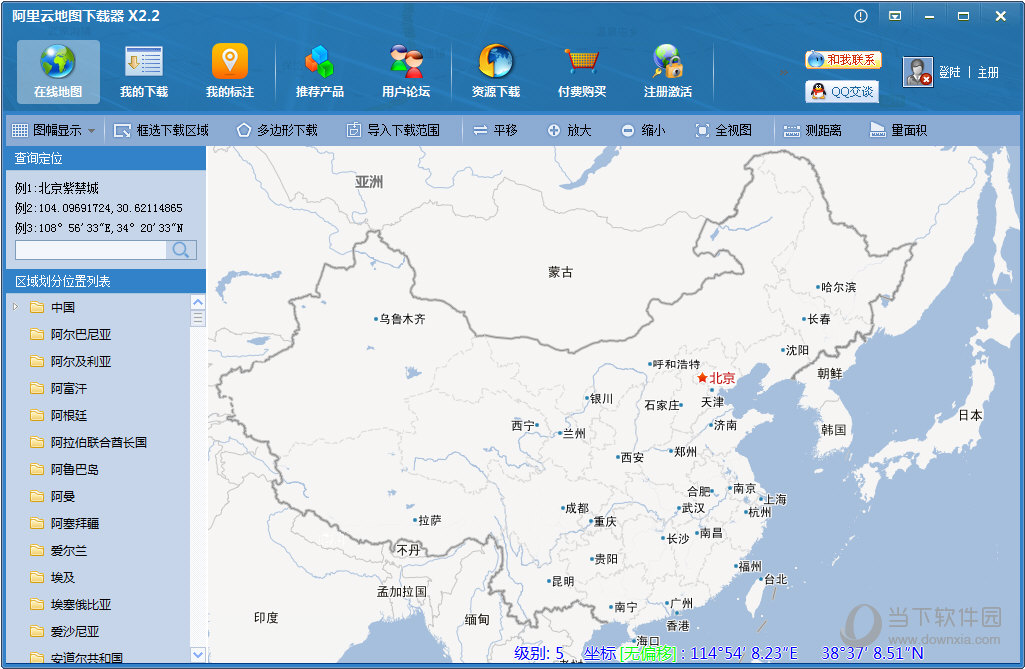Select the 量面积 measure area tool

pyautogui.click(x=898, y=131)
